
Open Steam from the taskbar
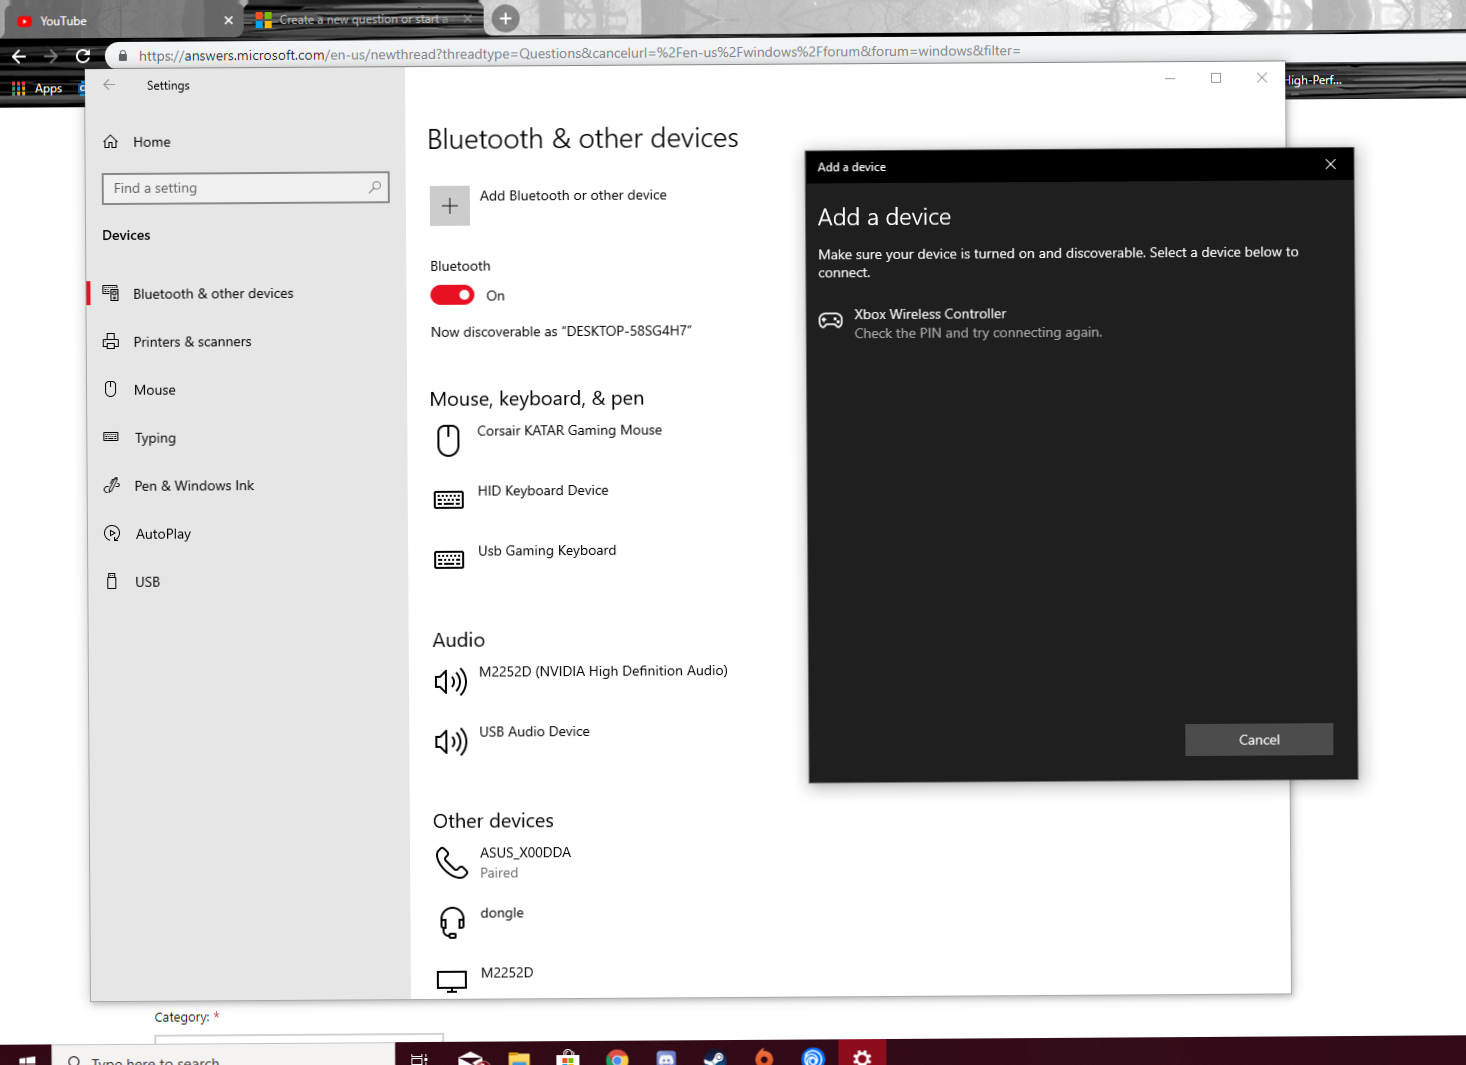[715, 1057]
